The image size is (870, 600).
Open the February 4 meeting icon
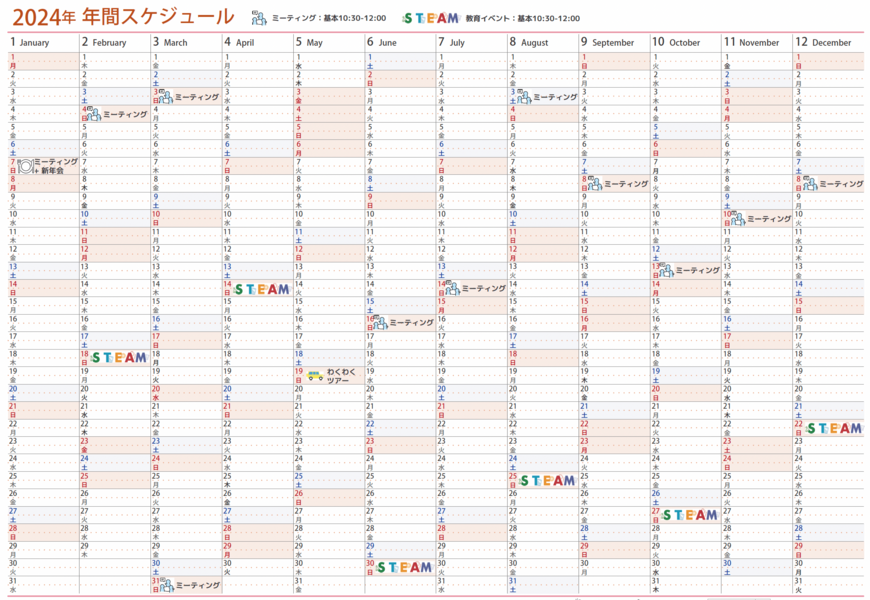(94, 114)
